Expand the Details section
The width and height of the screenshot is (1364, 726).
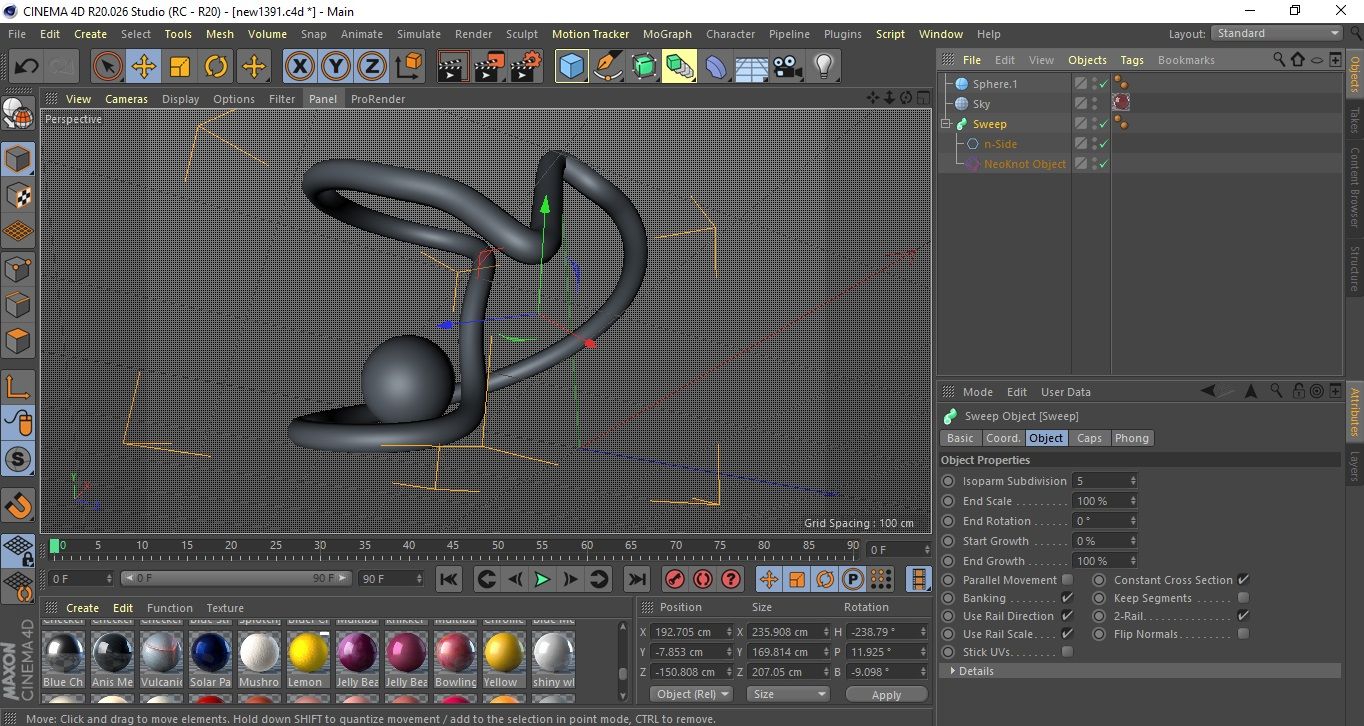(1140, 671)
